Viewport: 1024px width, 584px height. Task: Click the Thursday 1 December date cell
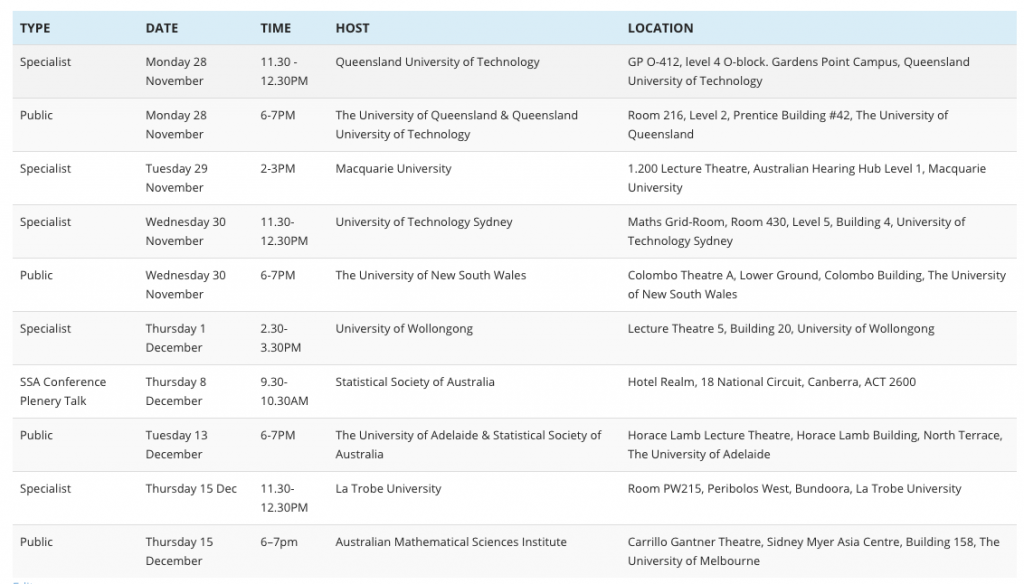point(175,338)
